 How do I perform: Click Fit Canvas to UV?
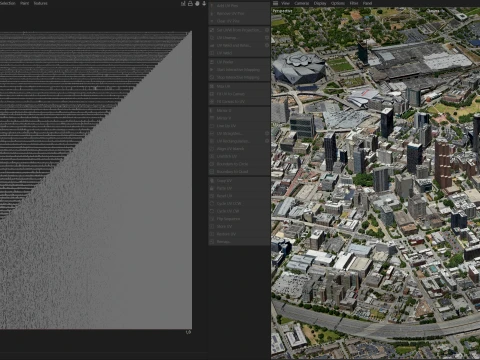[239, 102]
